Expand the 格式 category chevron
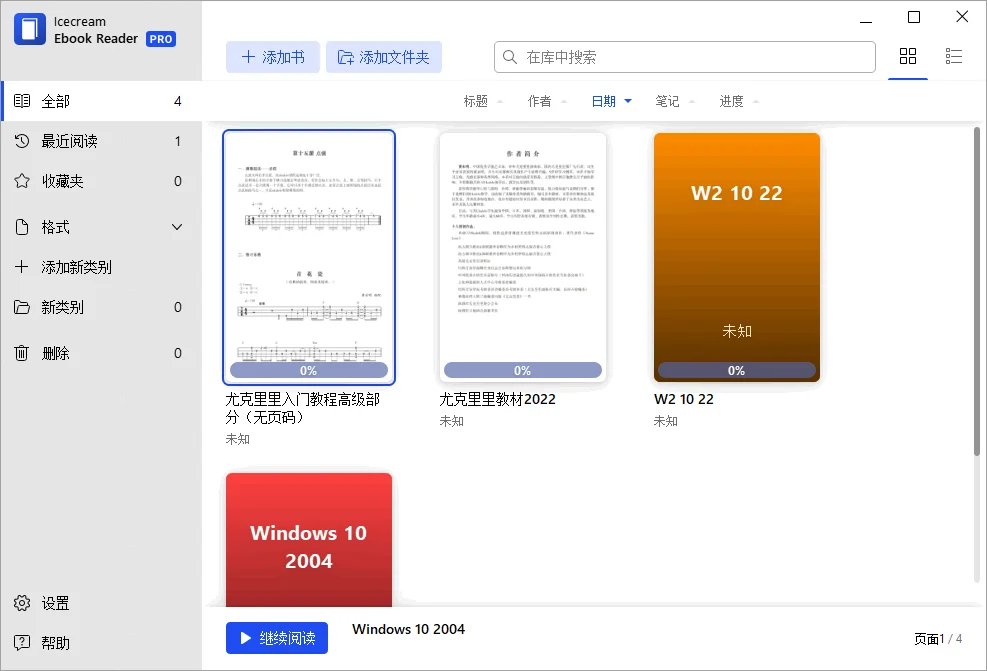 tap(177, 227)
